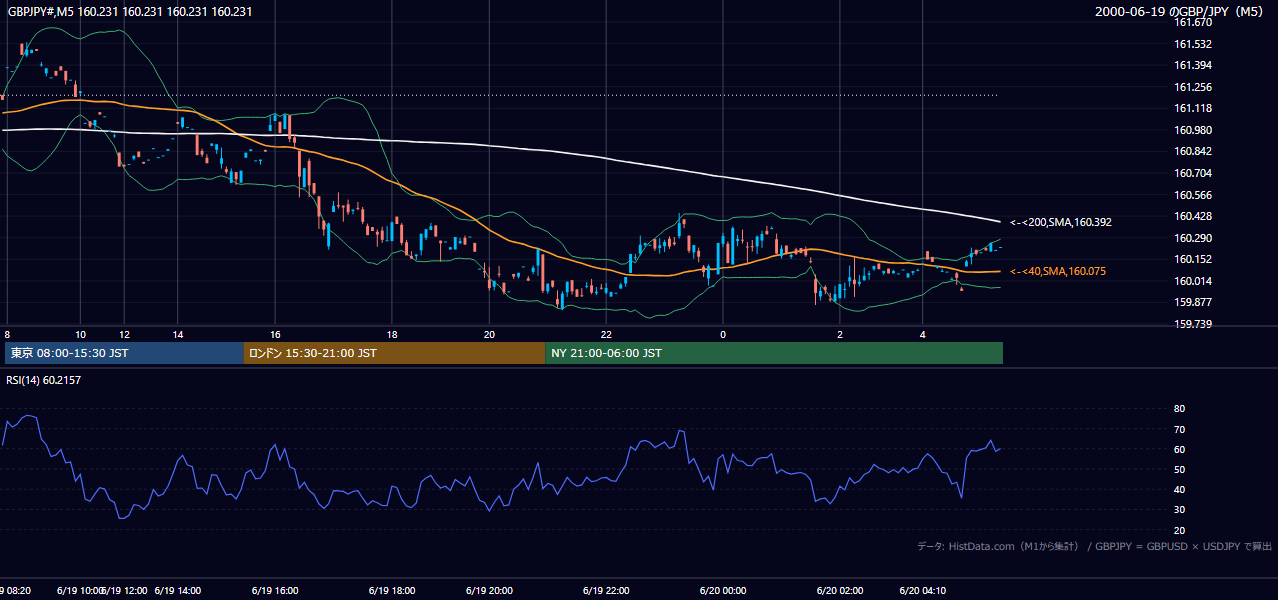The width and height of the screenshot is (1278, 600).
Task: Click the hour label 14 under the chart
Action: coord(178,334)
